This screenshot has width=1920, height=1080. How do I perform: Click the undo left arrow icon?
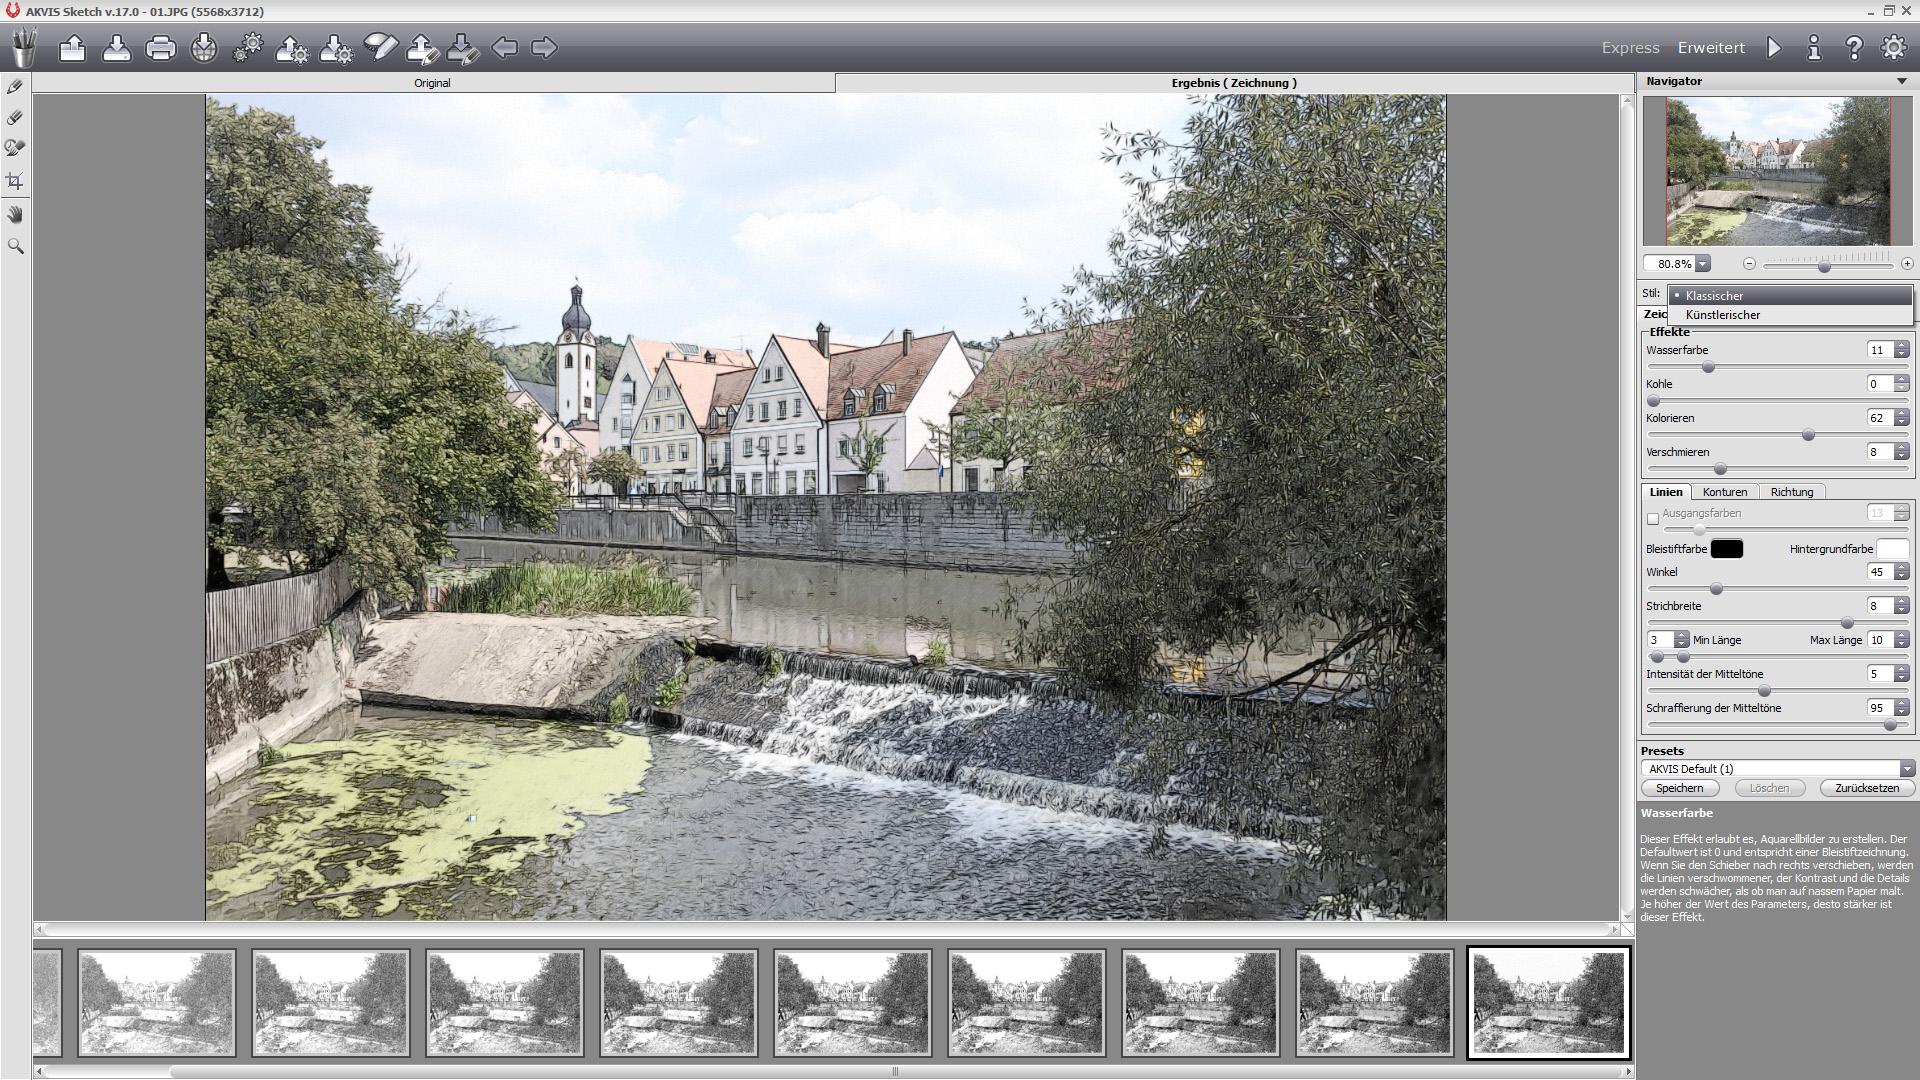pyautogui.click(x=505, y=47)
